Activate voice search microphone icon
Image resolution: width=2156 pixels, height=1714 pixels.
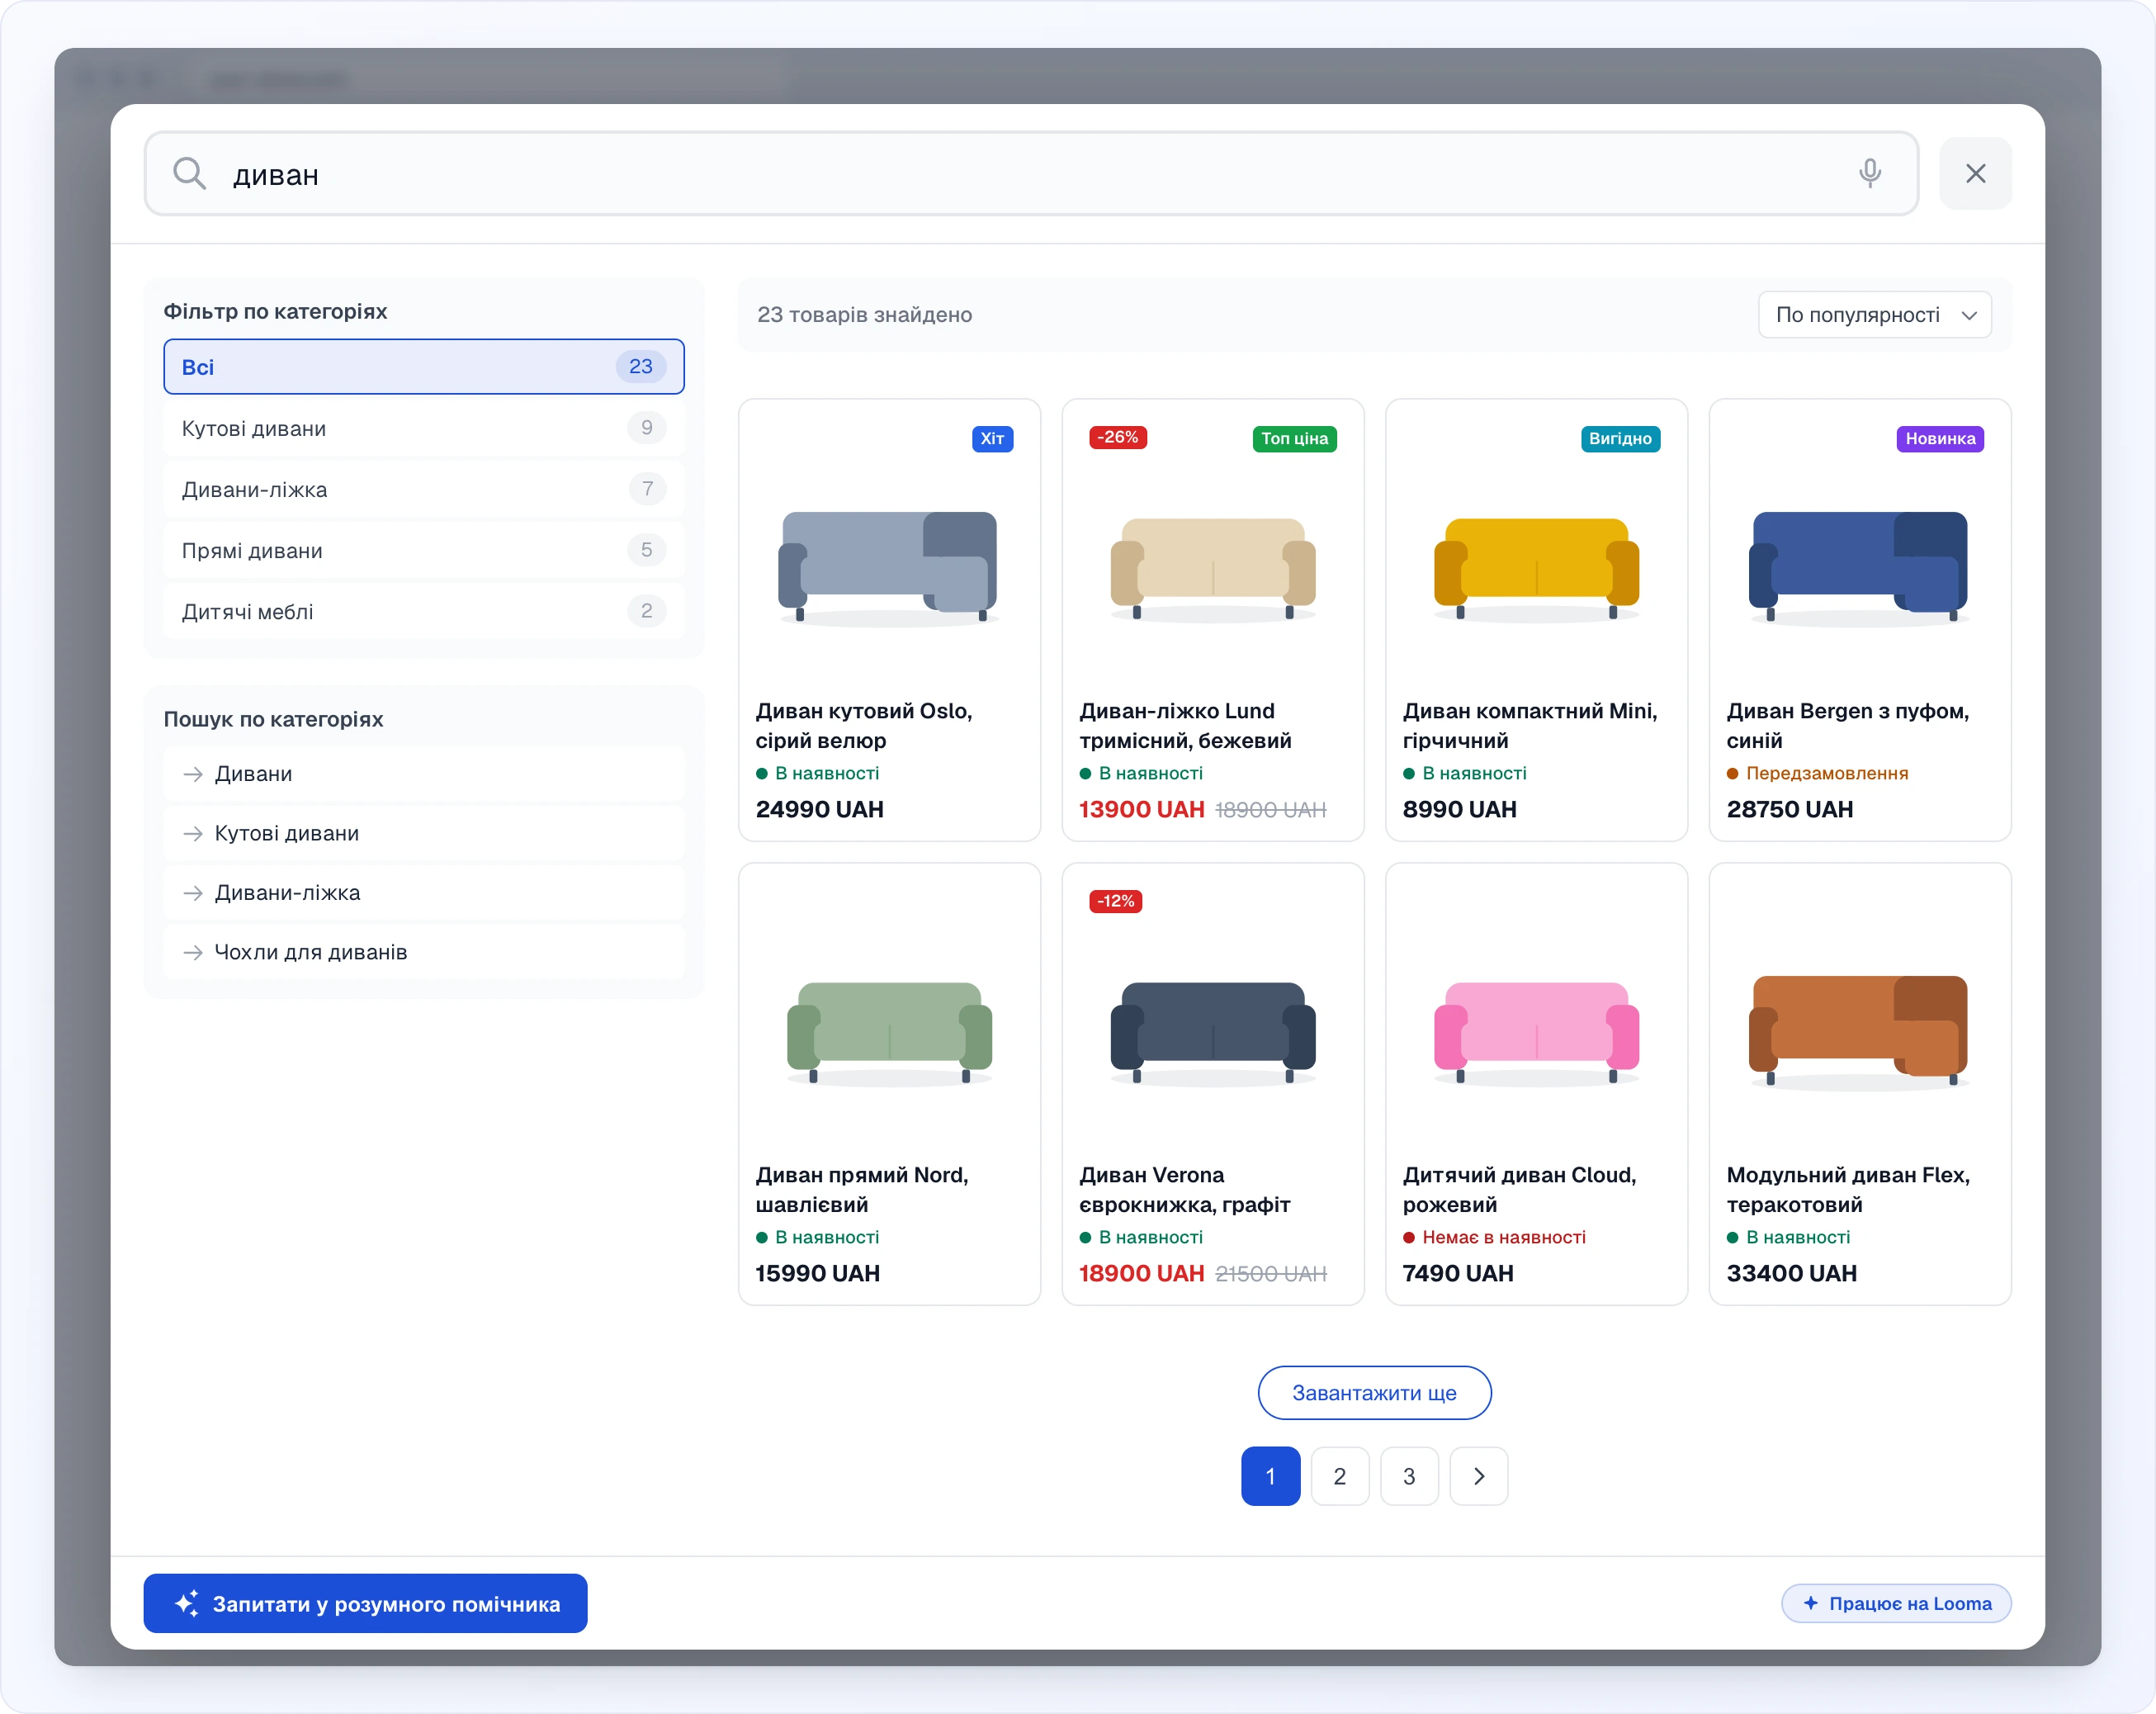[x=1869, y=173]
